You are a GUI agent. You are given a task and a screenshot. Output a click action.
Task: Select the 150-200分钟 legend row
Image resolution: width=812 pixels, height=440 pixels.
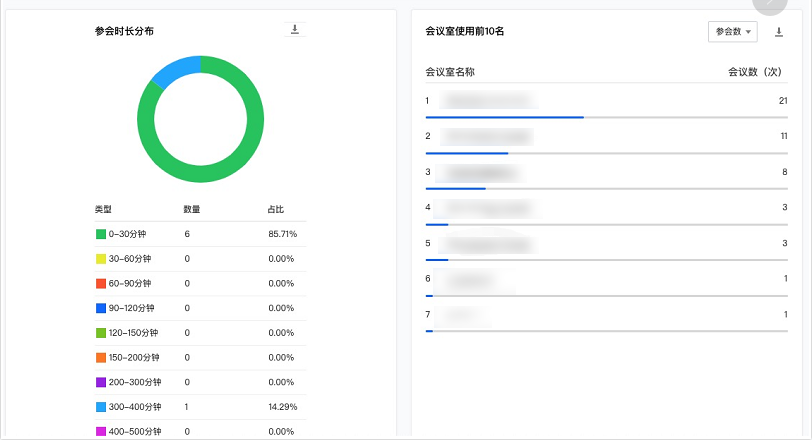tap(200, 358)
